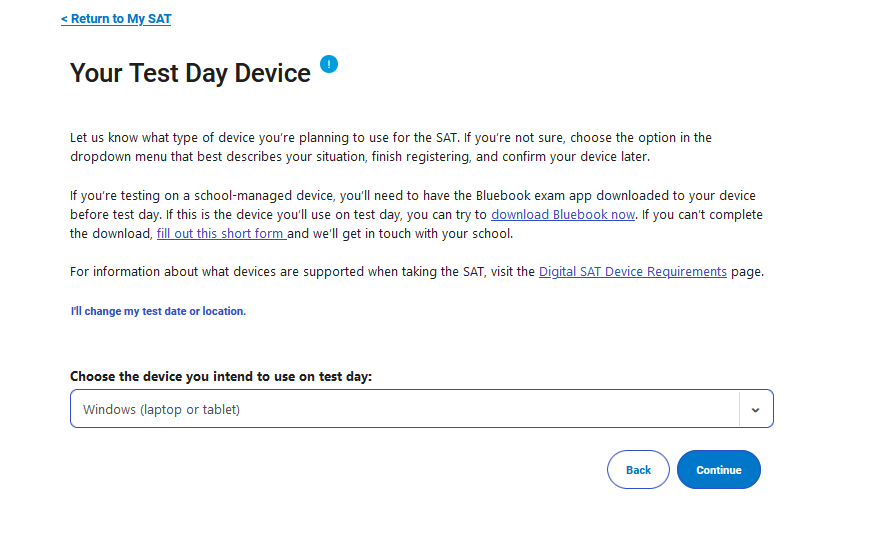The image size is (870, 533).
Task: Click the '<' arrow in the return link
Action: click(64, 19)
